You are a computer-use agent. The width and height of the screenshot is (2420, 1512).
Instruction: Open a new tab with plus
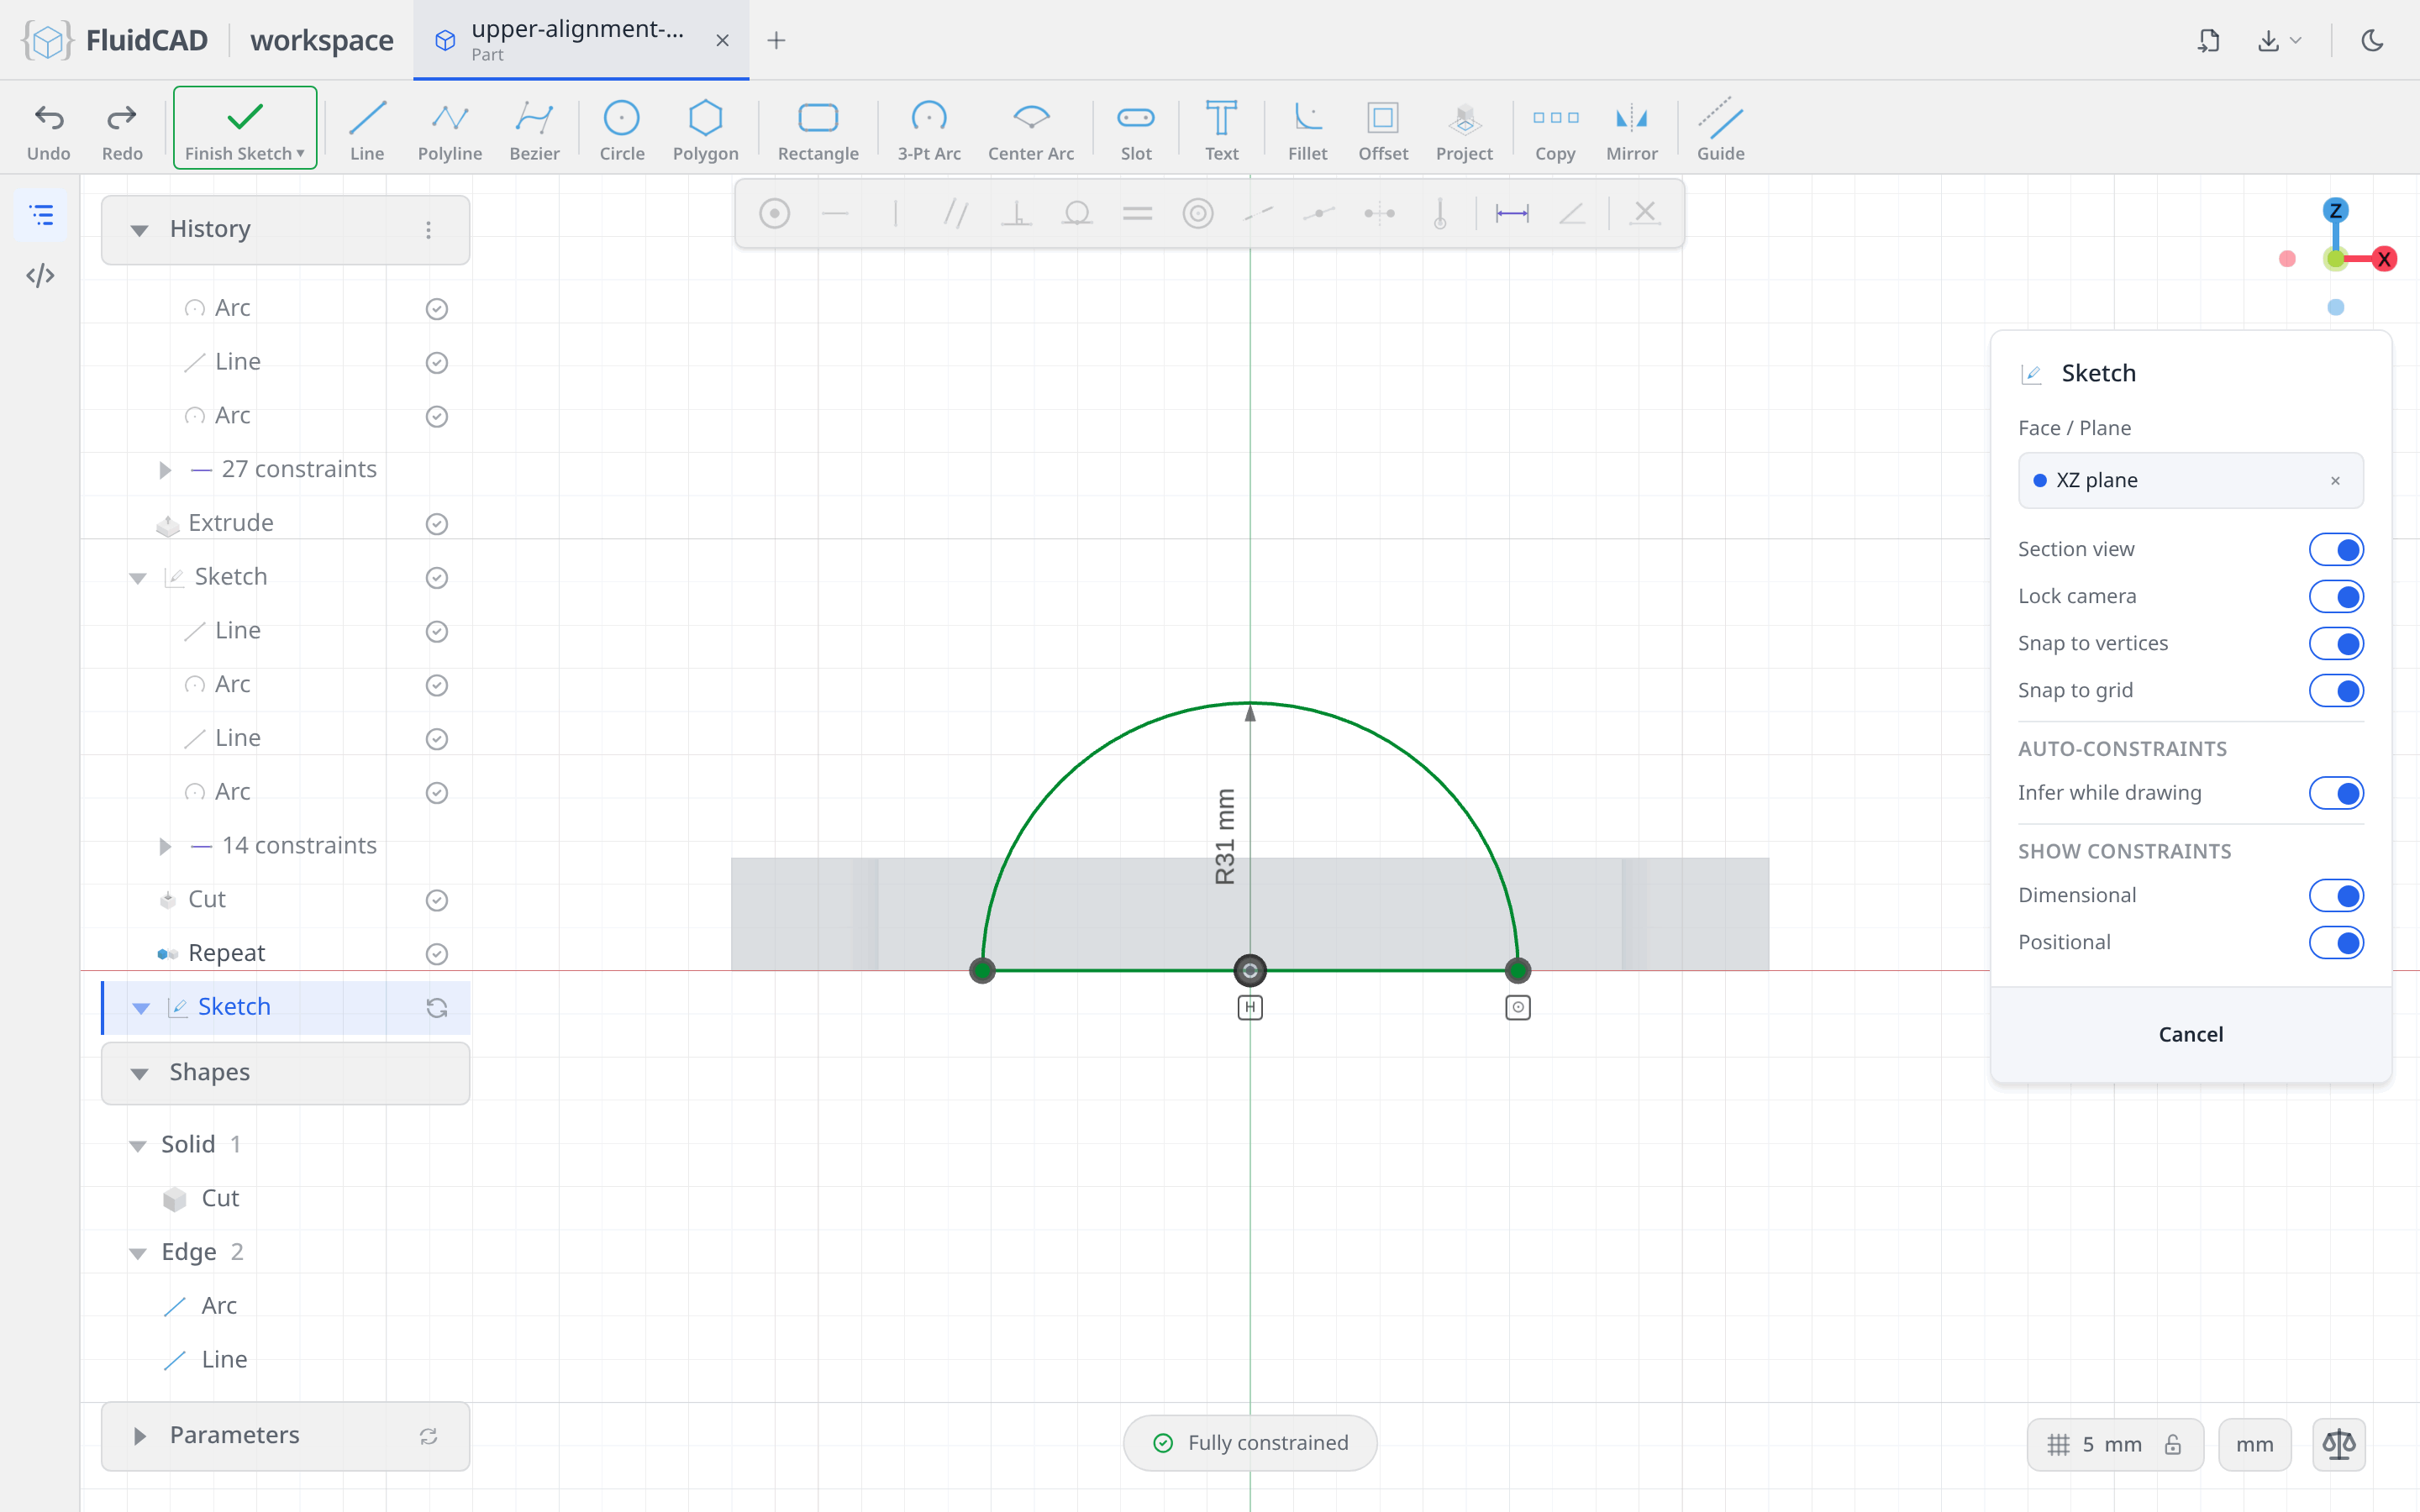(776, 40)
